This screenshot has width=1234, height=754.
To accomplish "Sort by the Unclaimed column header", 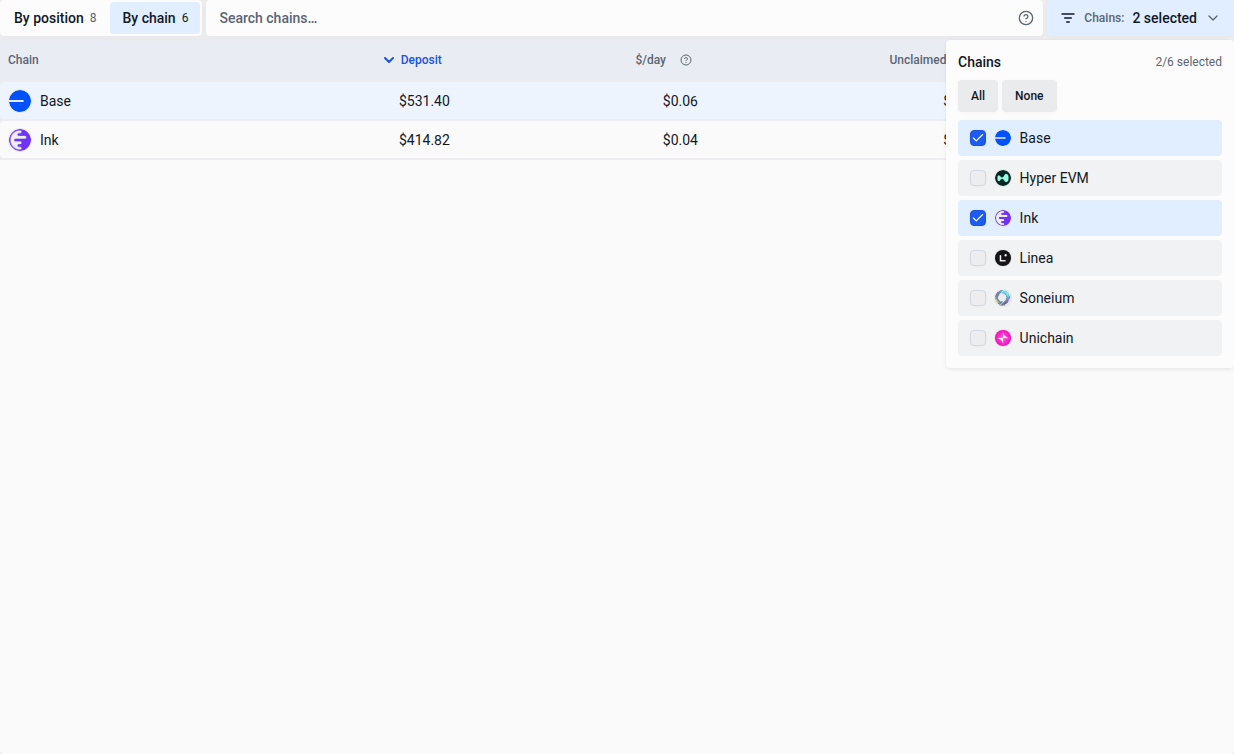I will click(x=917, y=60).
